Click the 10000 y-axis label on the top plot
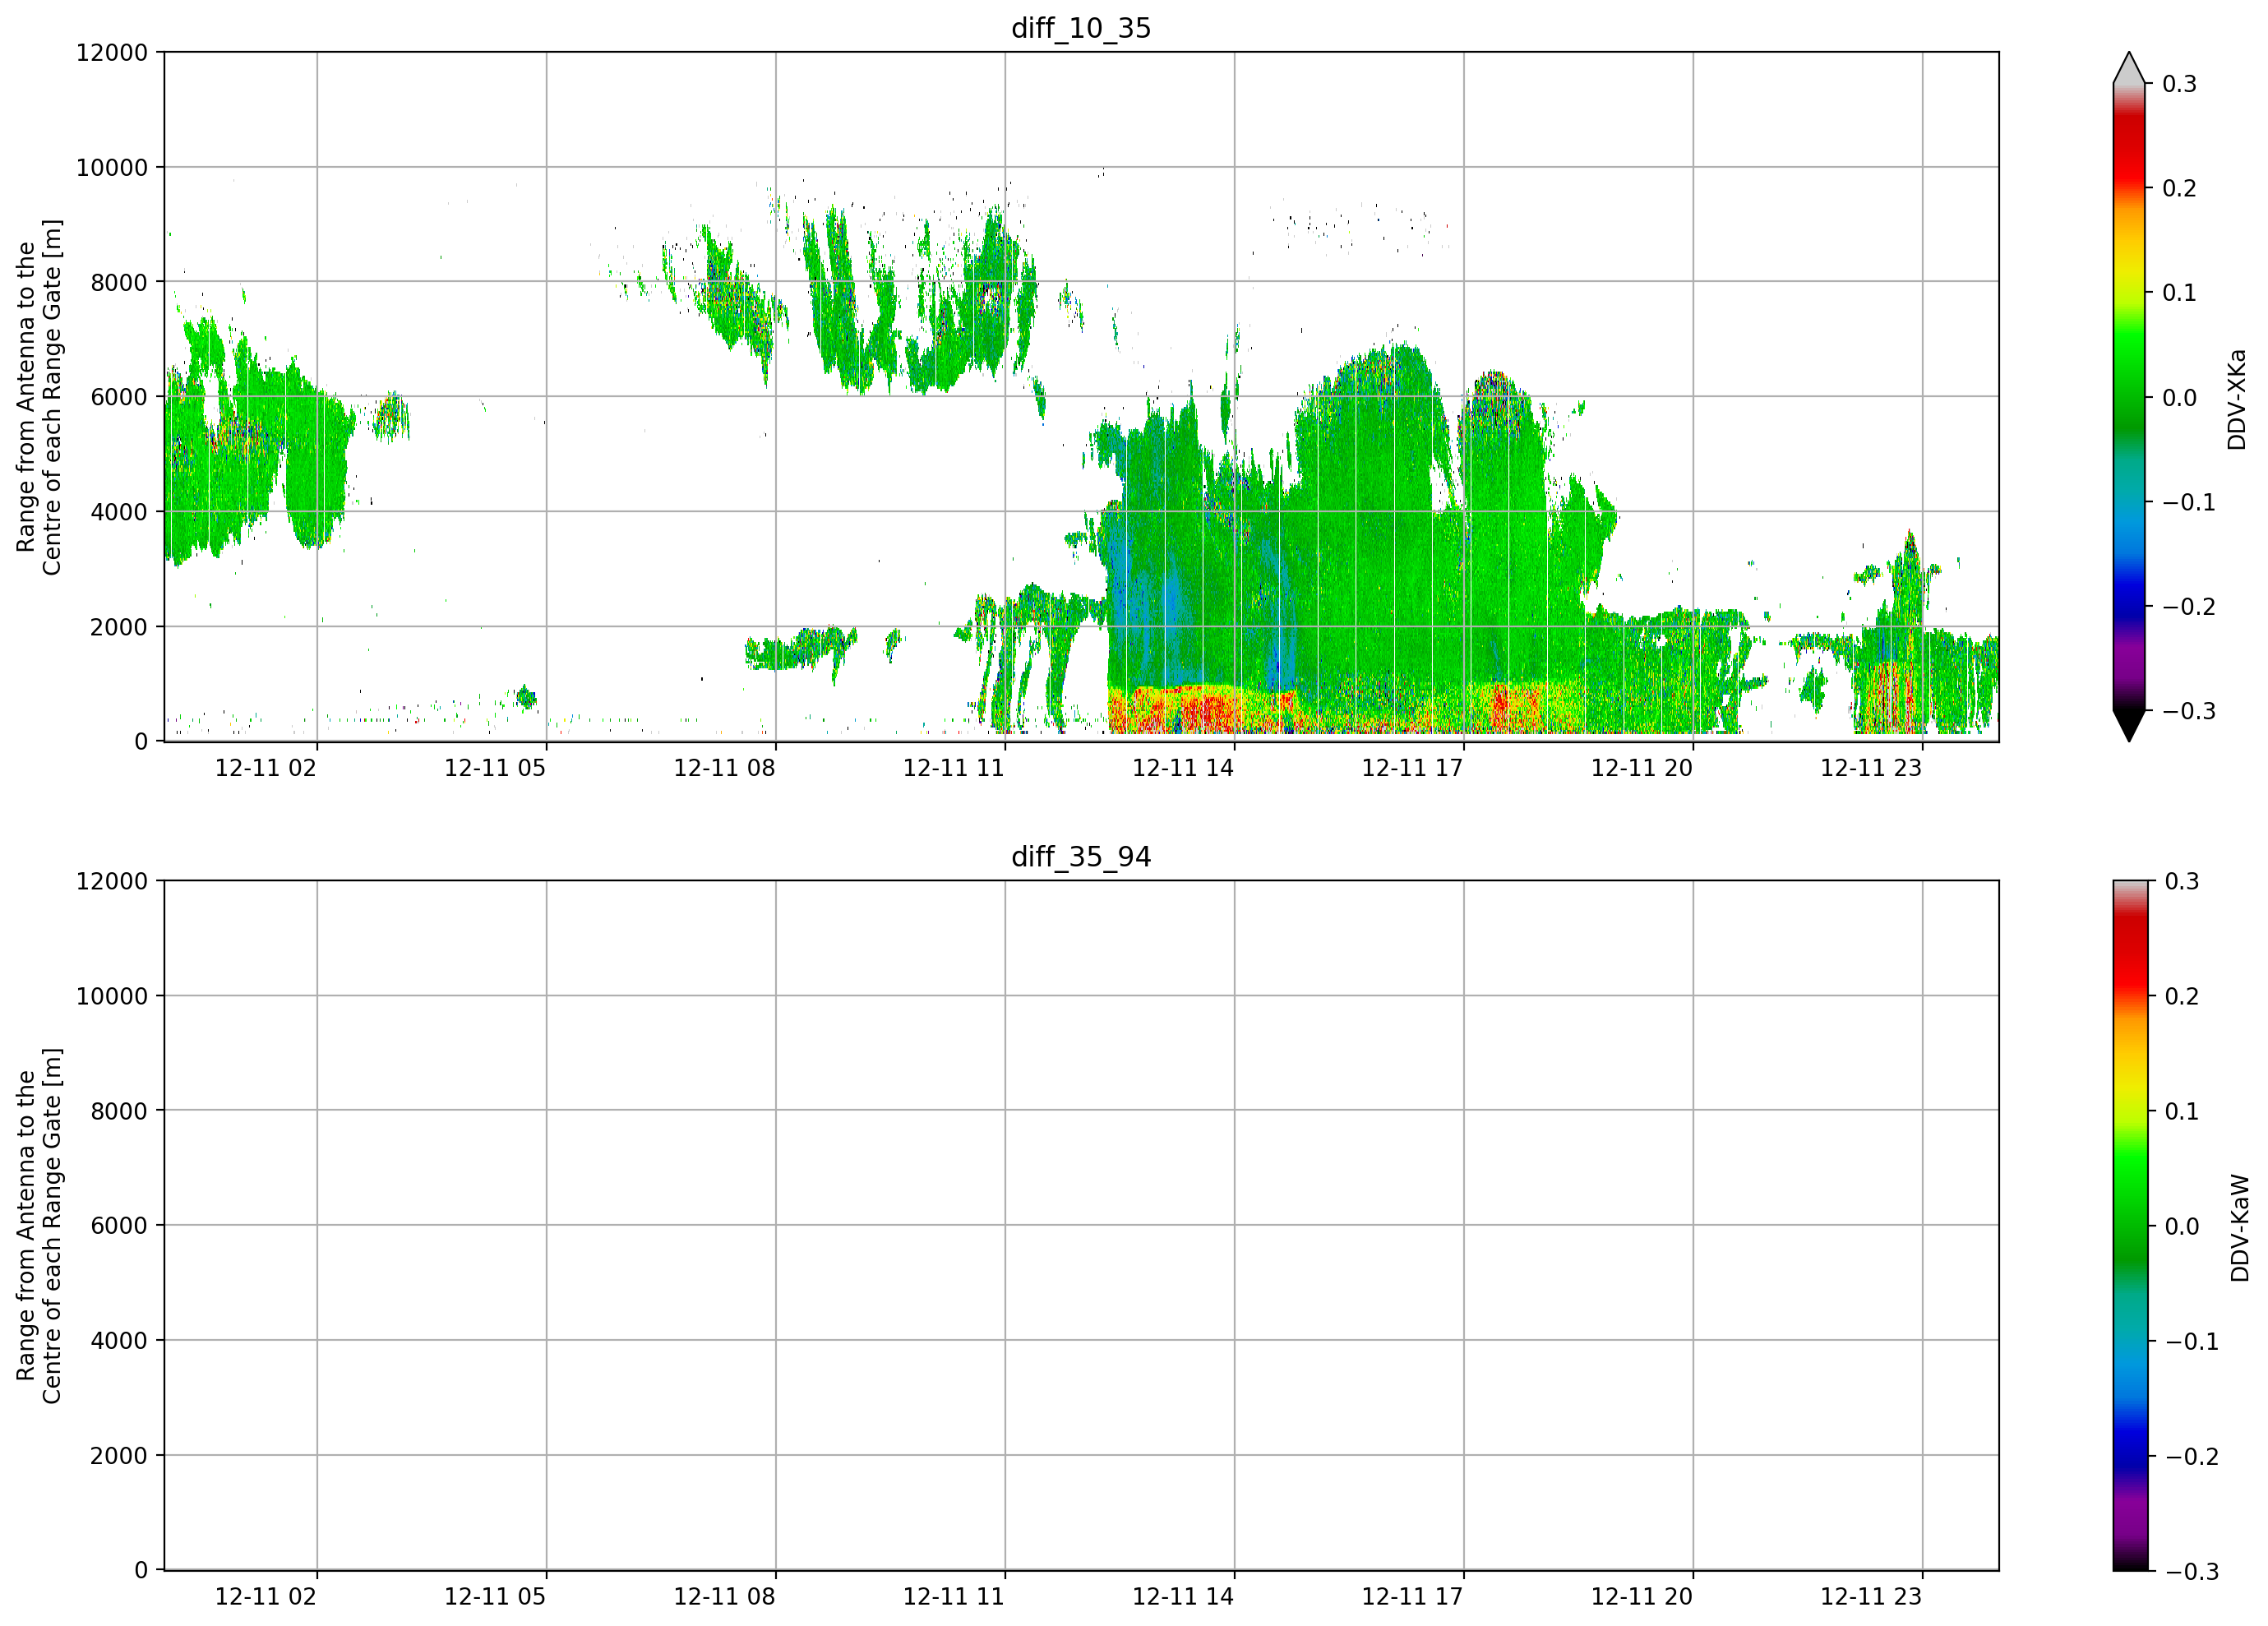 click(x=112, y=168)
